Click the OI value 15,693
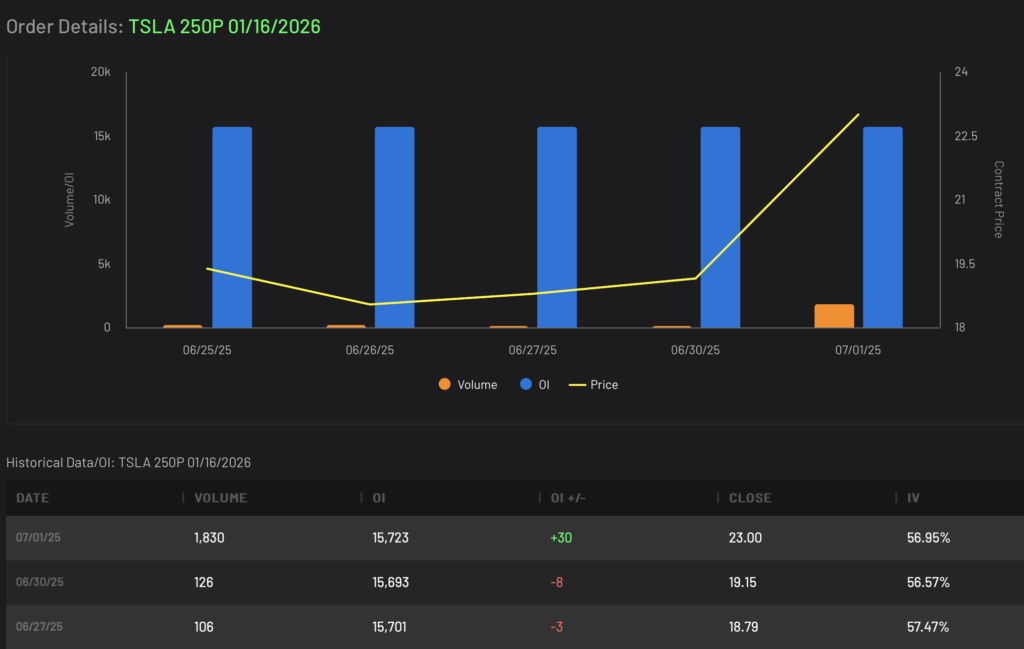The width and height of the screenshot is (1024, 649). (391, 582)
